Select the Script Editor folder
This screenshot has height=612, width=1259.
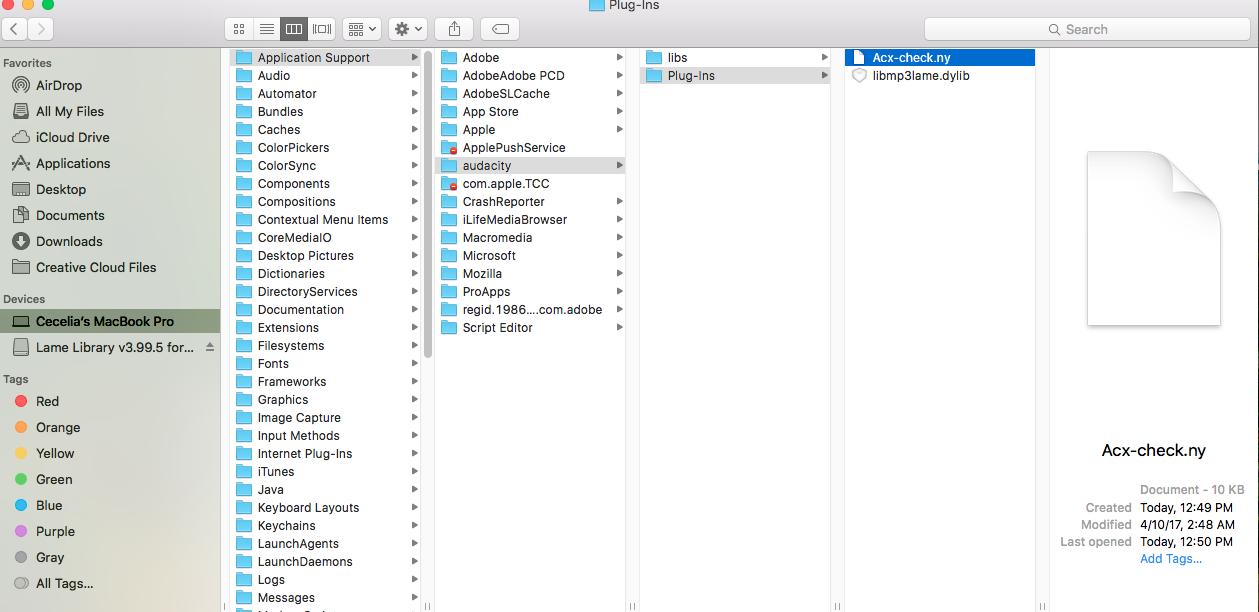pos(530,327)
